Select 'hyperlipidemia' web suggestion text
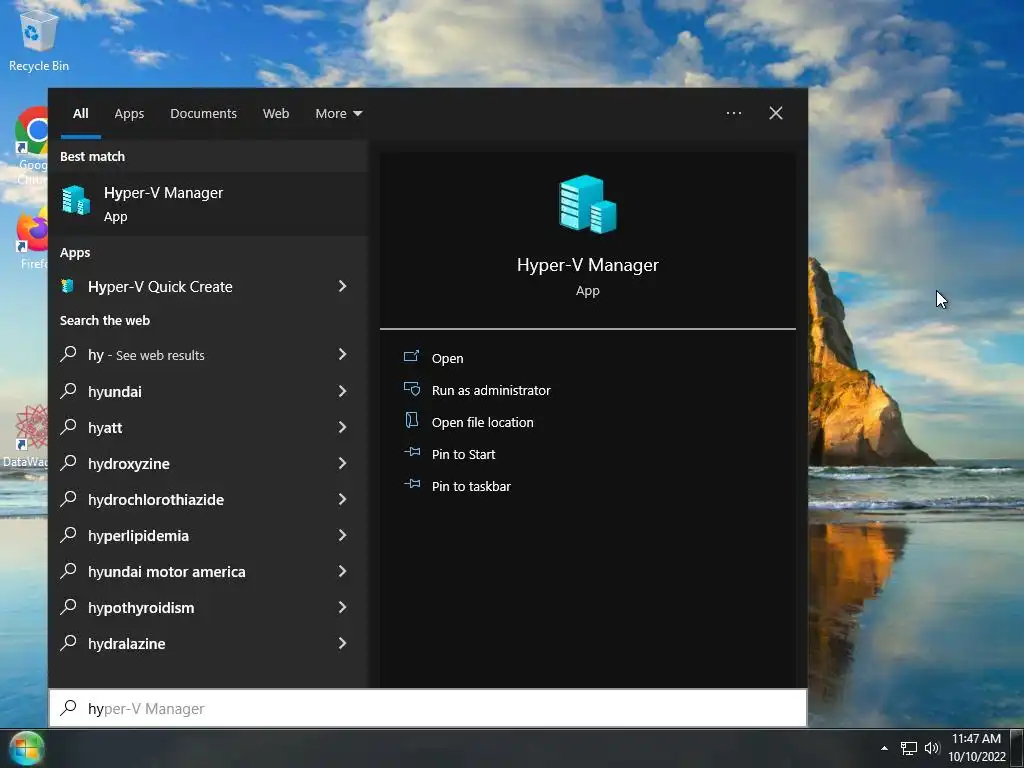The width and height of the screenshot is (1024, 768). pos(138,536)
